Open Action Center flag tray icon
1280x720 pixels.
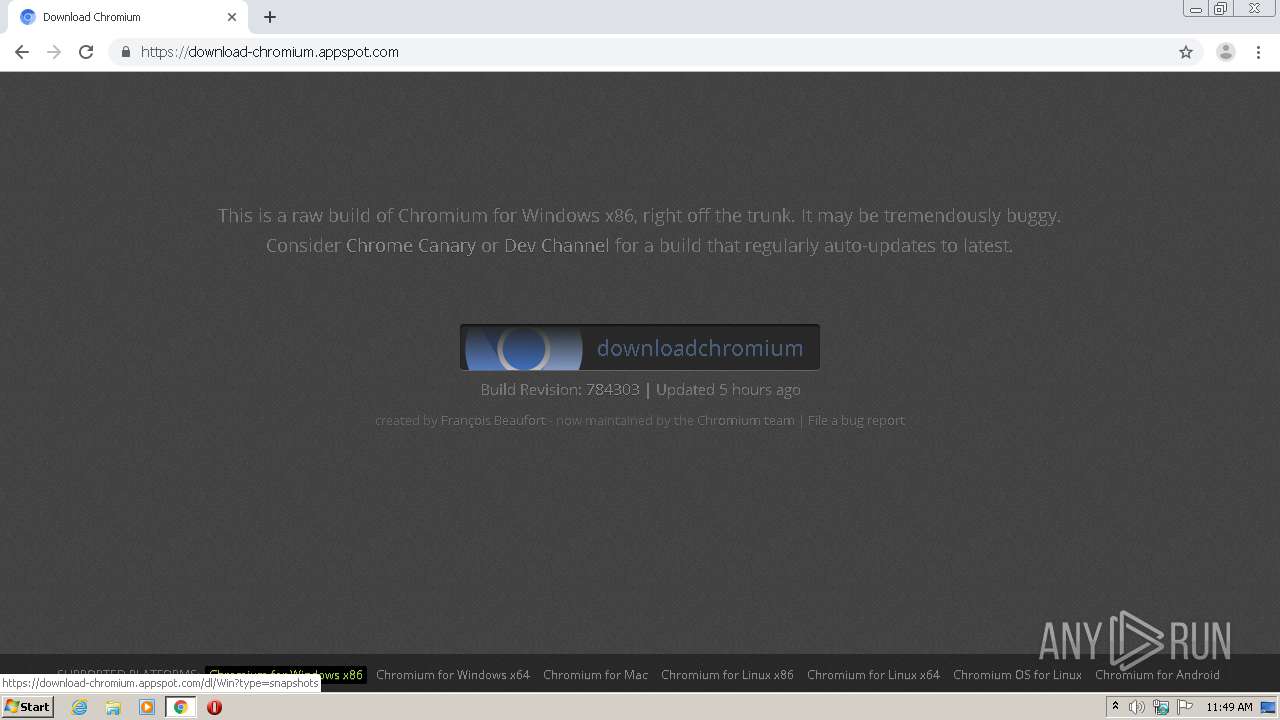point(1185,707)
